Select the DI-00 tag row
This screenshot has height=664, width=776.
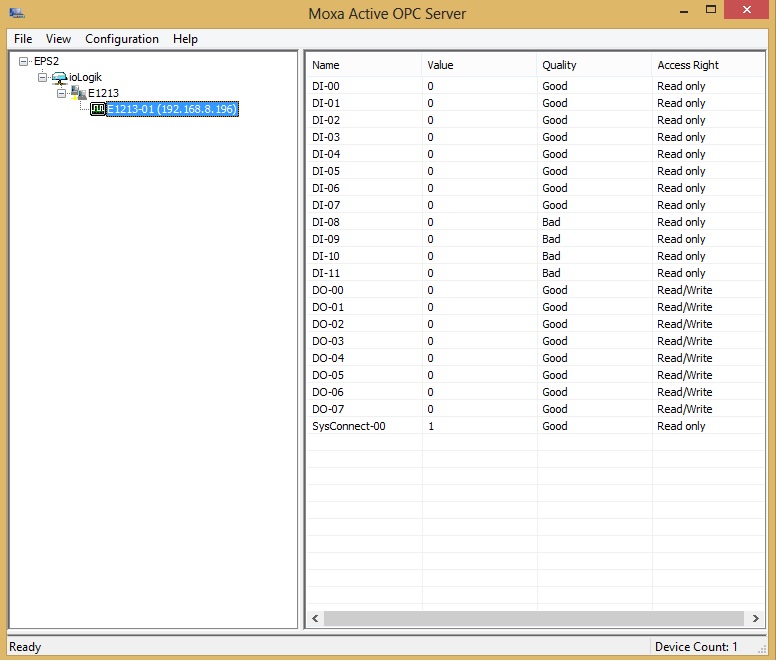point(535,86)
